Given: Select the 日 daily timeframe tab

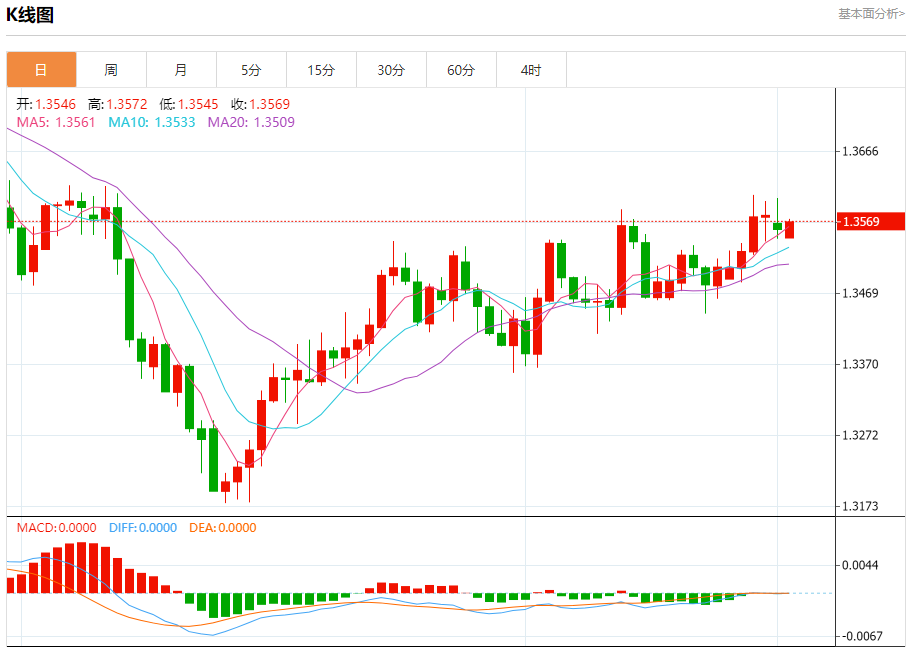Looking at the screenshot, I should 41,70.
